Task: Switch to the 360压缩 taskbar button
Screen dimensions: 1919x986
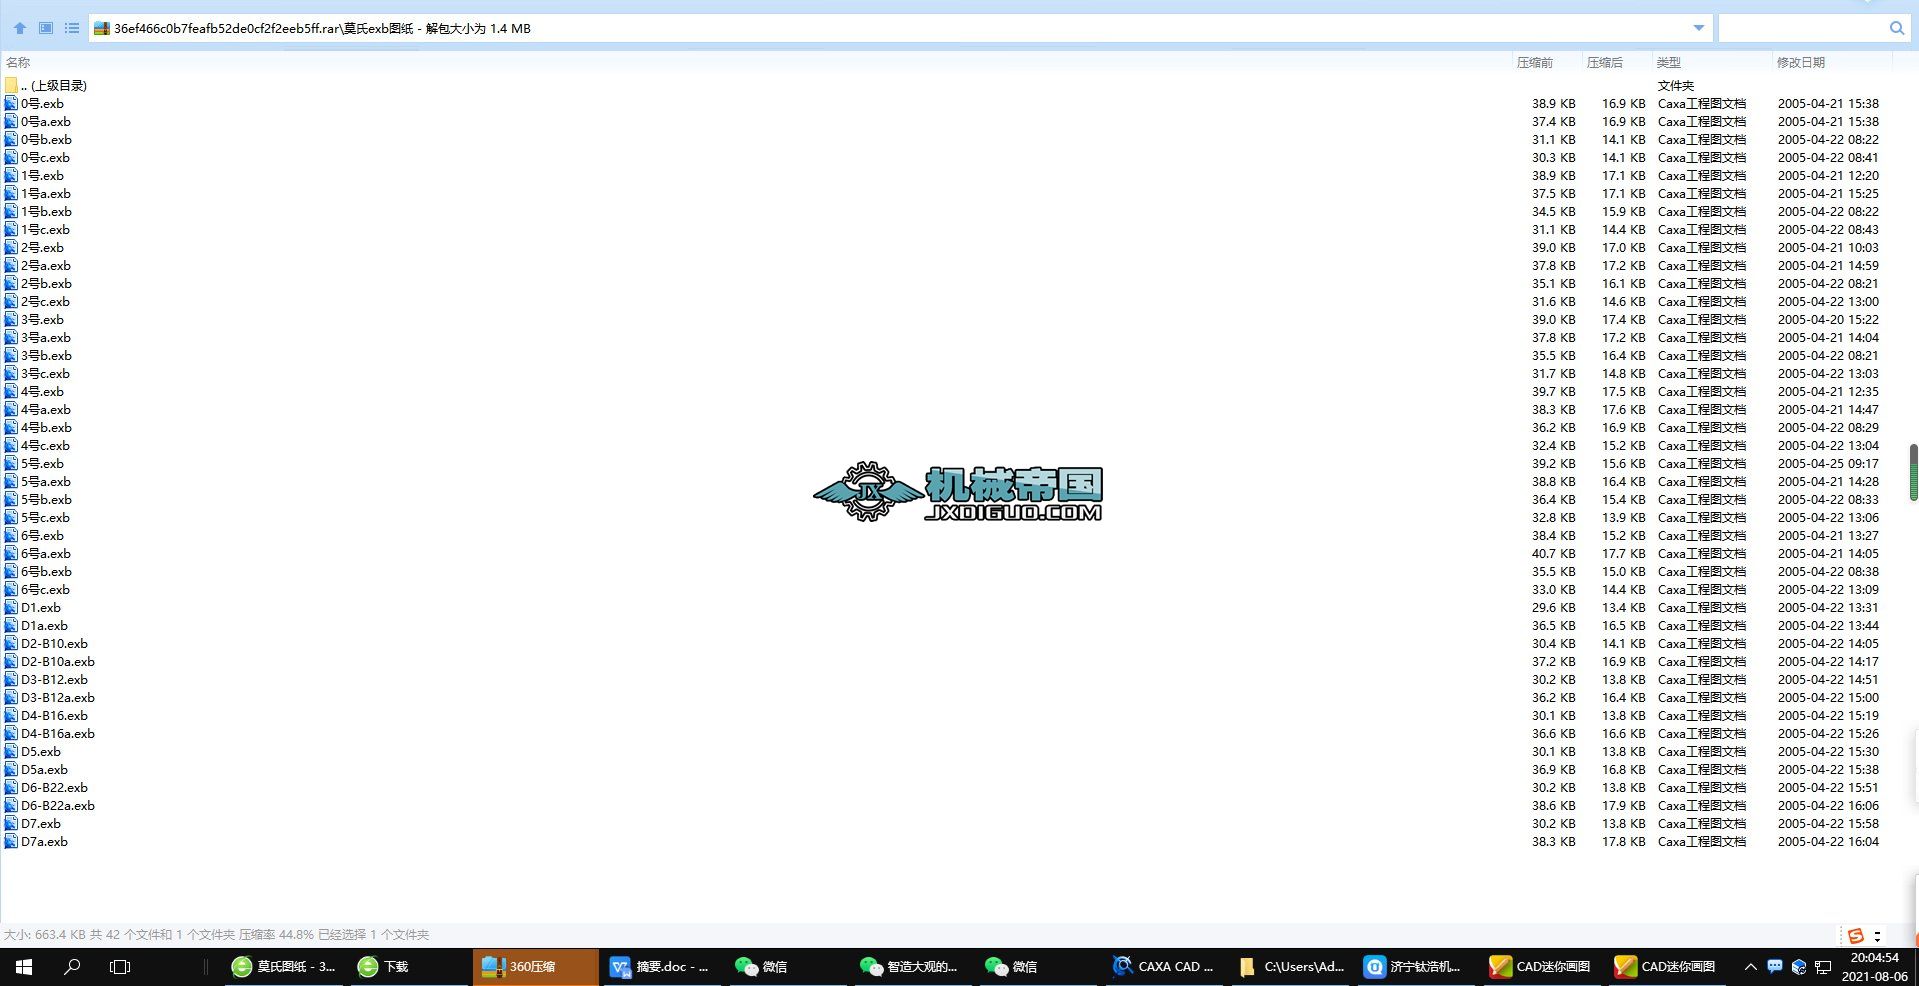Action: tap(535, 967)
